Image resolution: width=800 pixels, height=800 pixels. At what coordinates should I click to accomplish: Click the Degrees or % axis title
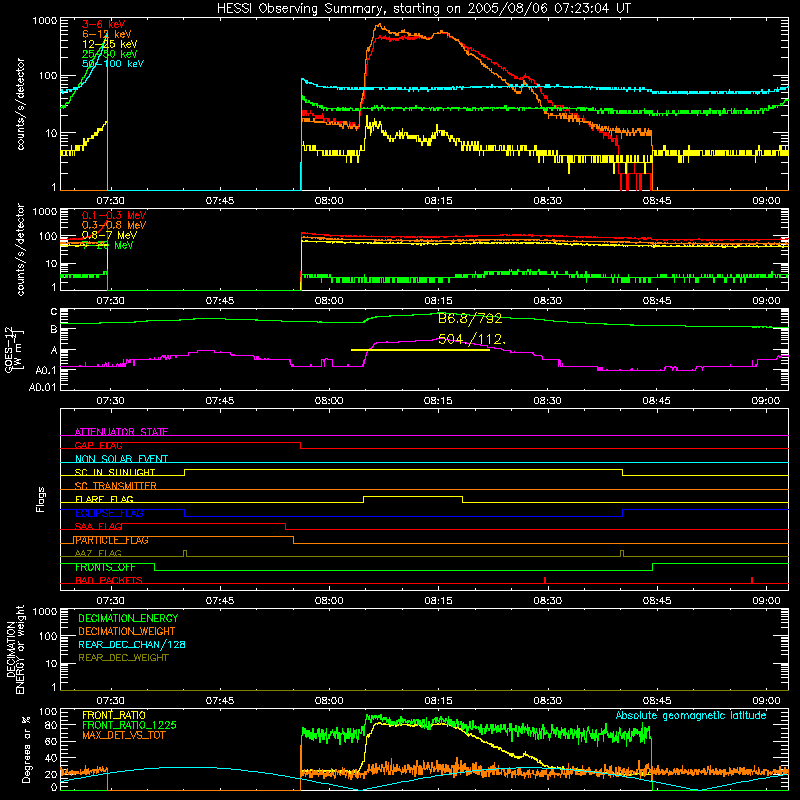click(26, 750)
